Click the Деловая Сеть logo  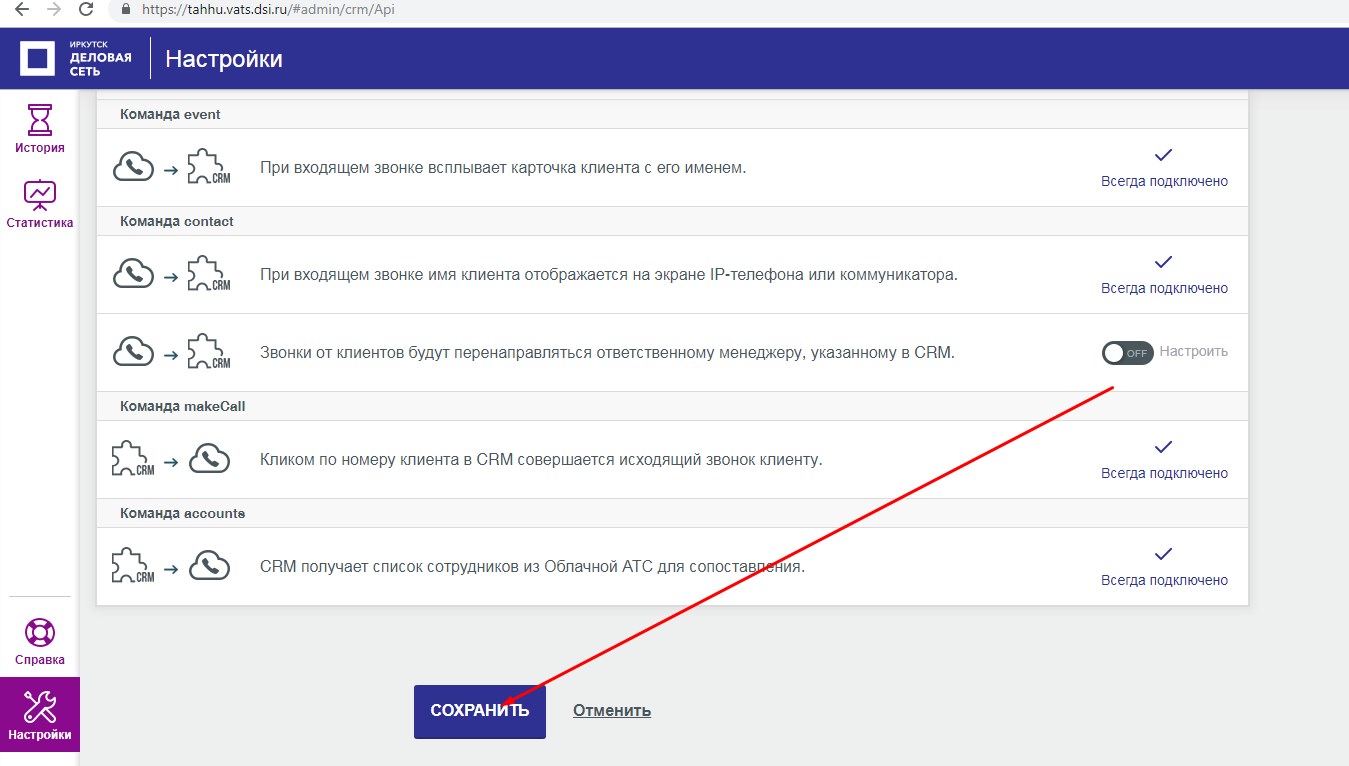click(x=76, y=58)
